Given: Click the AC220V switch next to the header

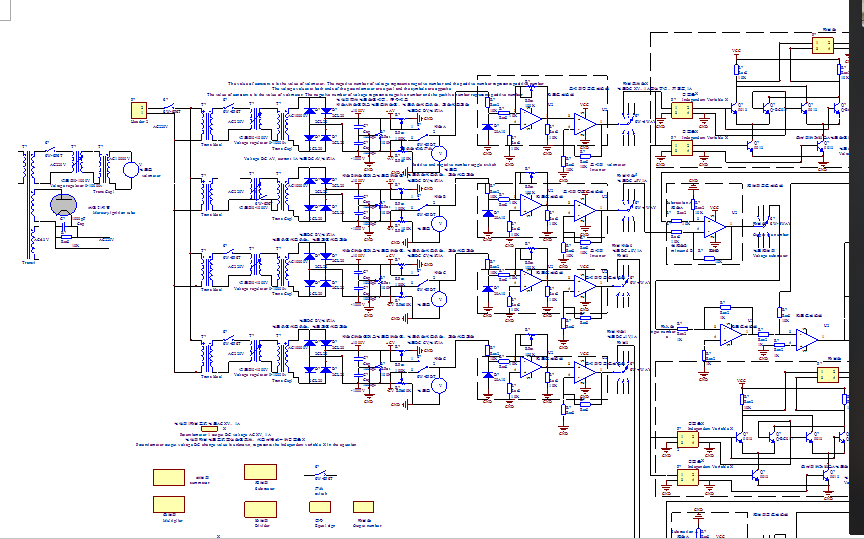Looking at the screenshot, I should tap(169, 109).
